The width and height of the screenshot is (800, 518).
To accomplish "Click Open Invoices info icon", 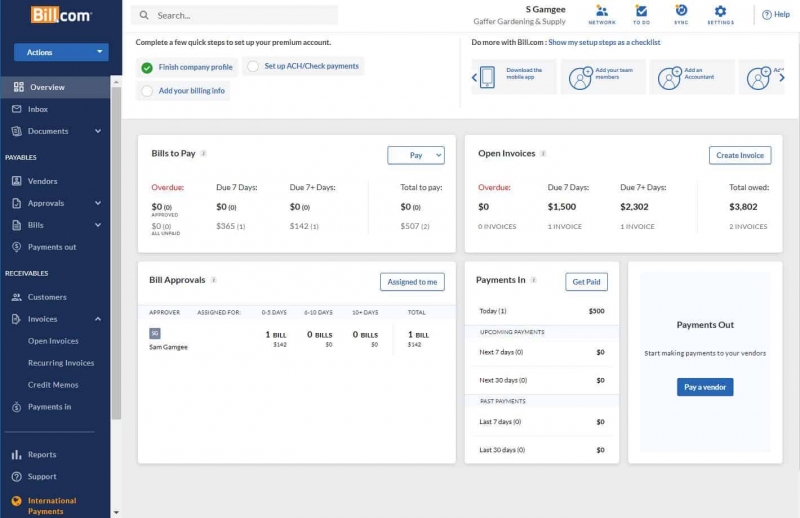I will 543,153.
